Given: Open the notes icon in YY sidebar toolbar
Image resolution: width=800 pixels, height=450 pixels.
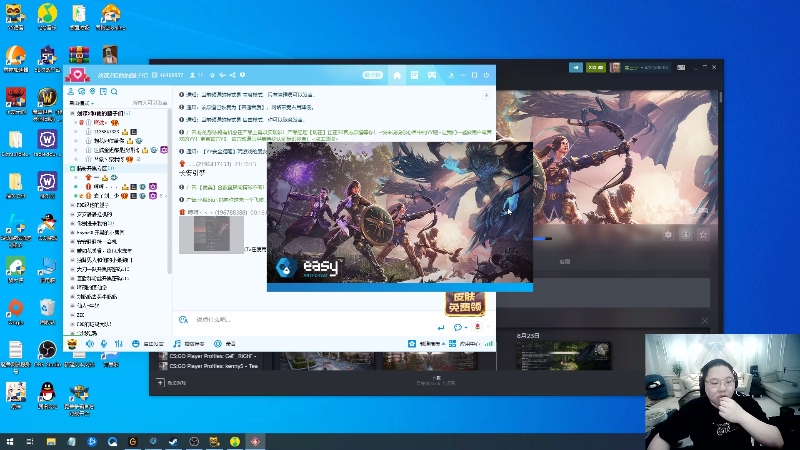Looking at the screenshot, I should tap(103, 91).
